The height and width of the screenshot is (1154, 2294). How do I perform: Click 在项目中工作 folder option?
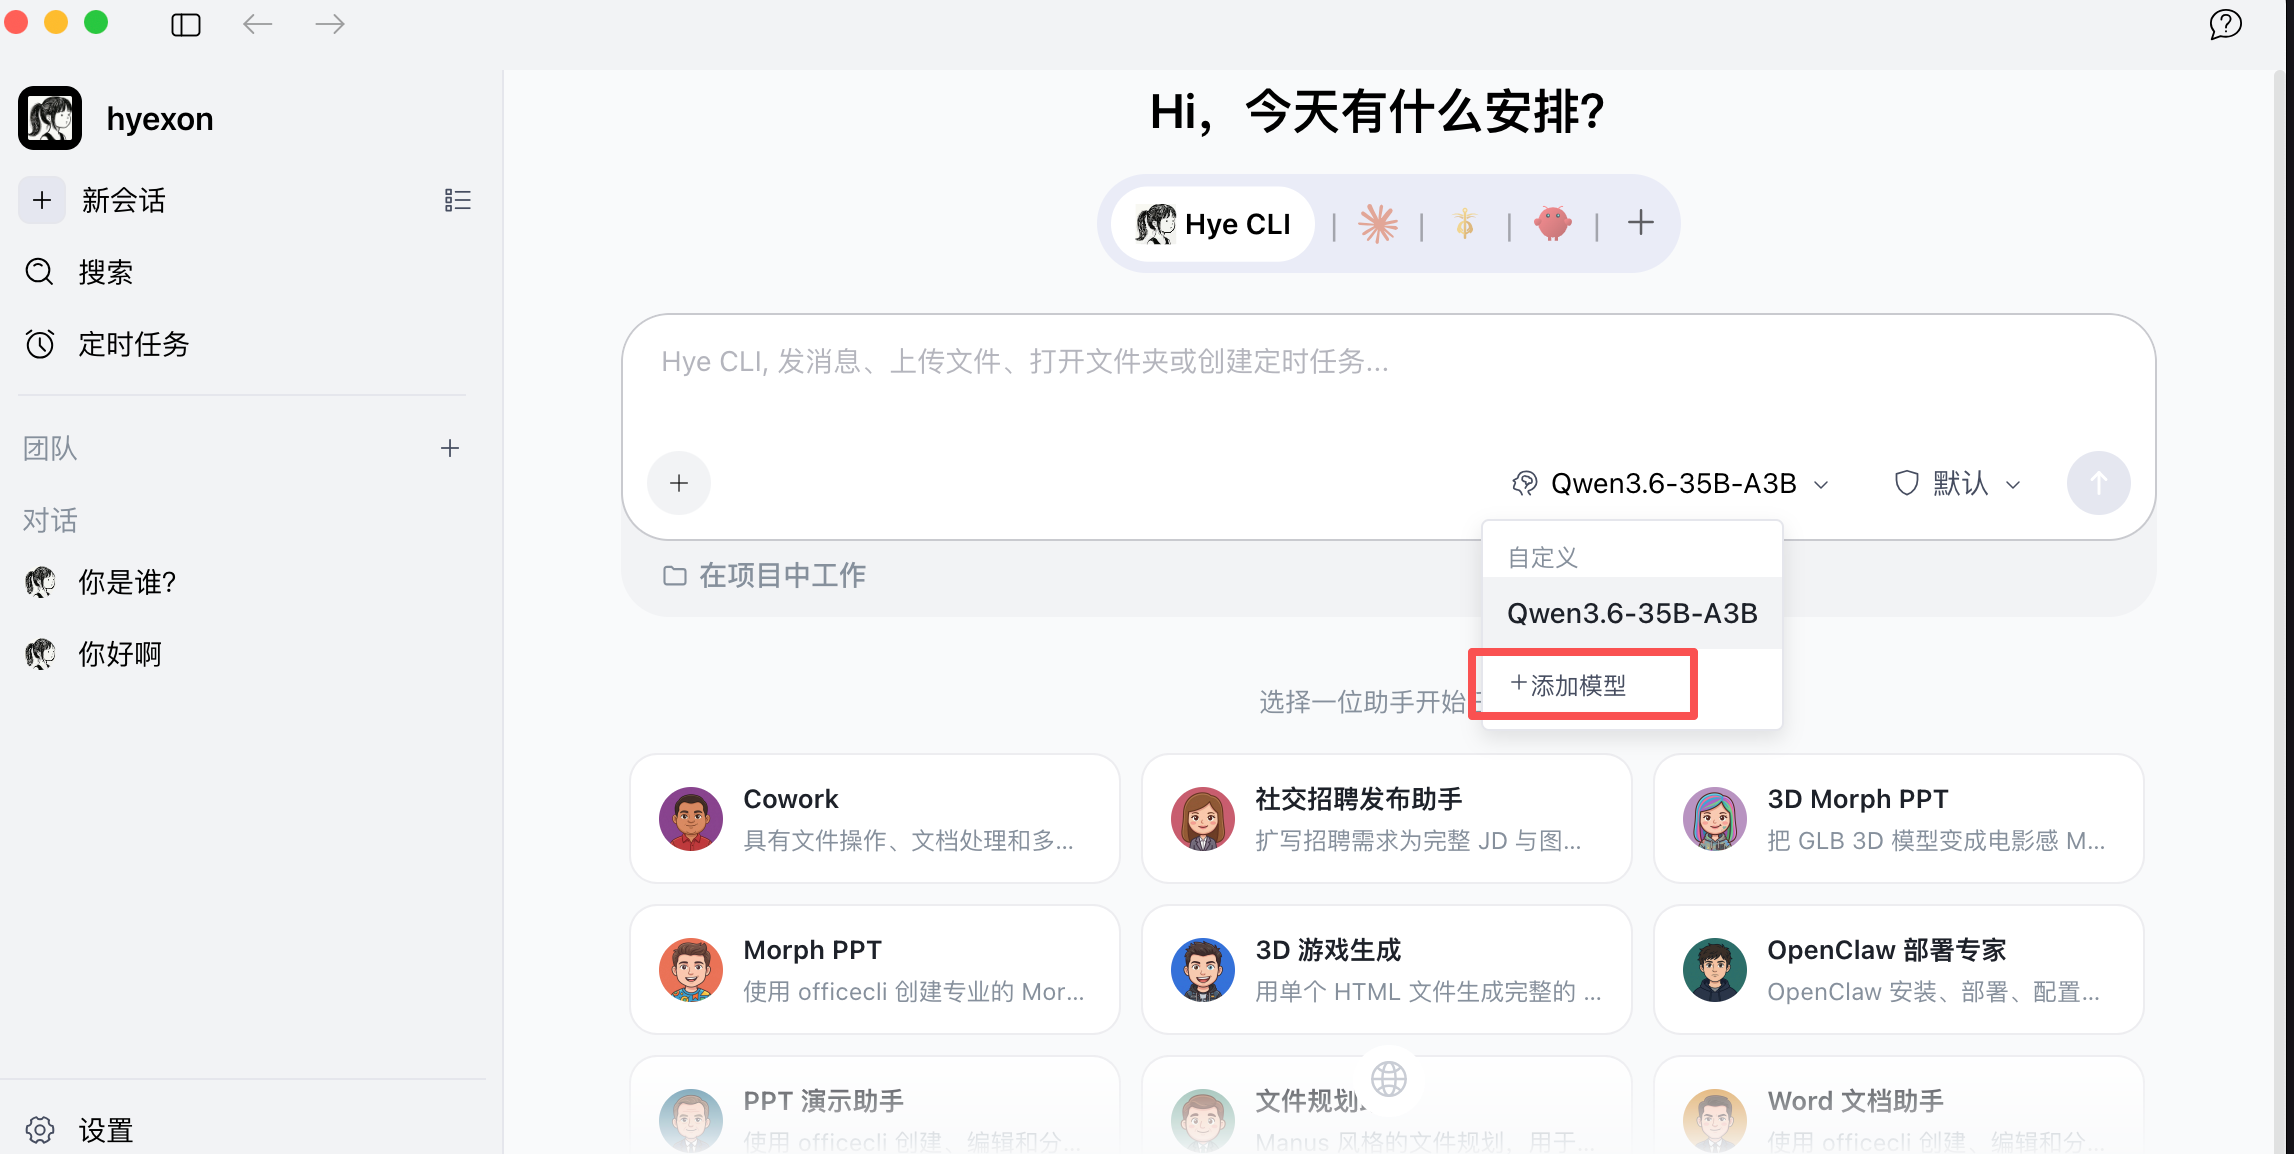[x=765, y=576]
